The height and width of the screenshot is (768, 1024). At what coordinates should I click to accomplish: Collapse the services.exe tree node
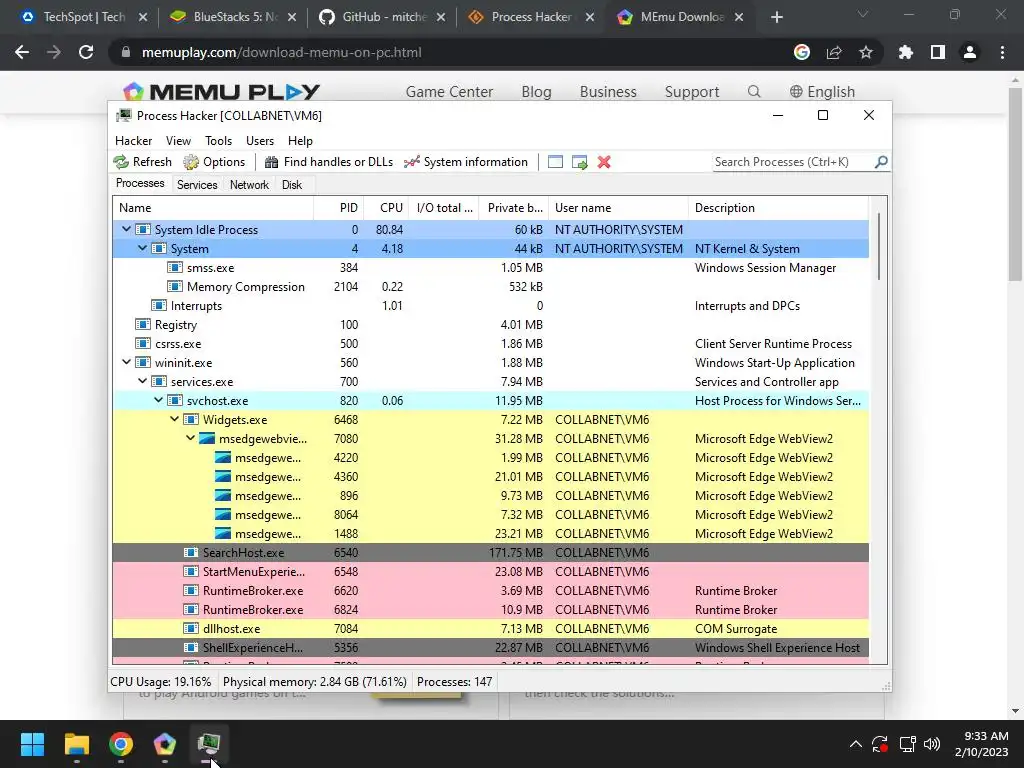(142, 381)
